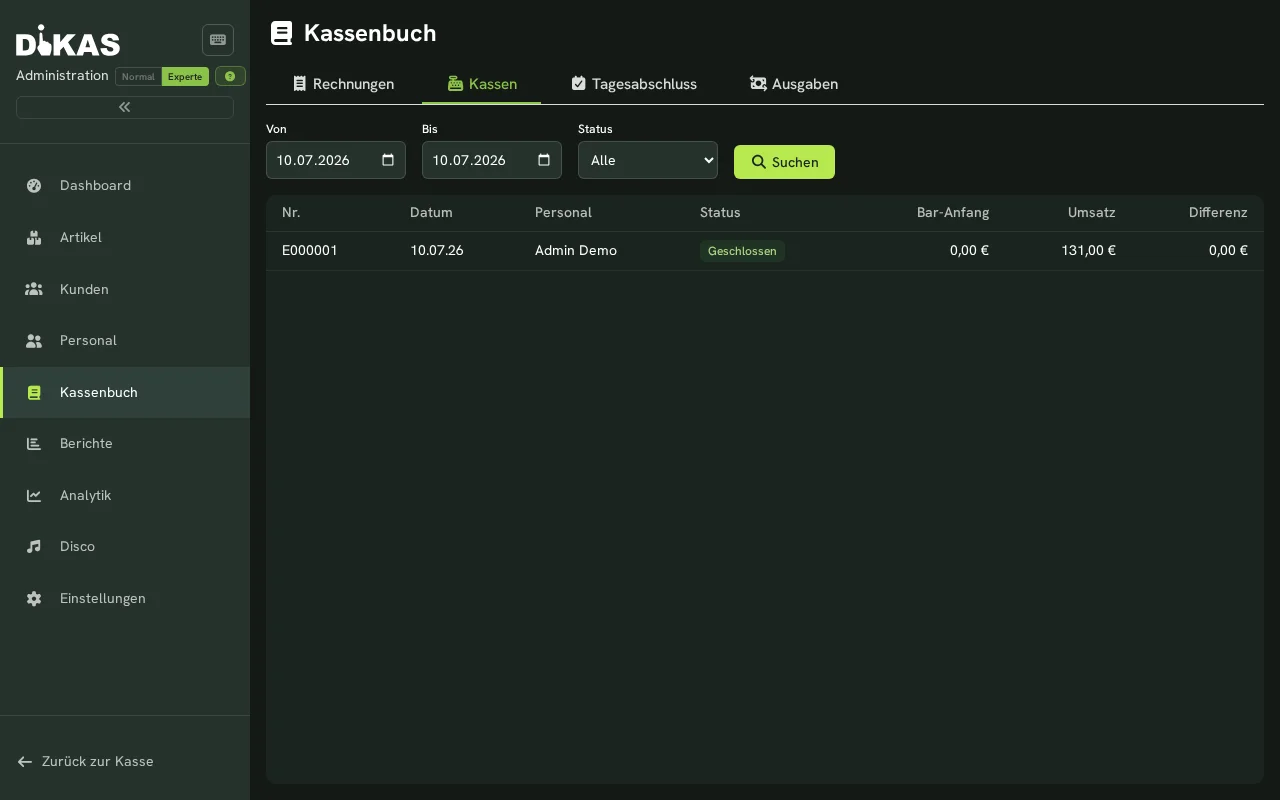Click the keyboard icon button beside the logo
The height and width of the screenshot is (800, 1280).
point(218,40)
